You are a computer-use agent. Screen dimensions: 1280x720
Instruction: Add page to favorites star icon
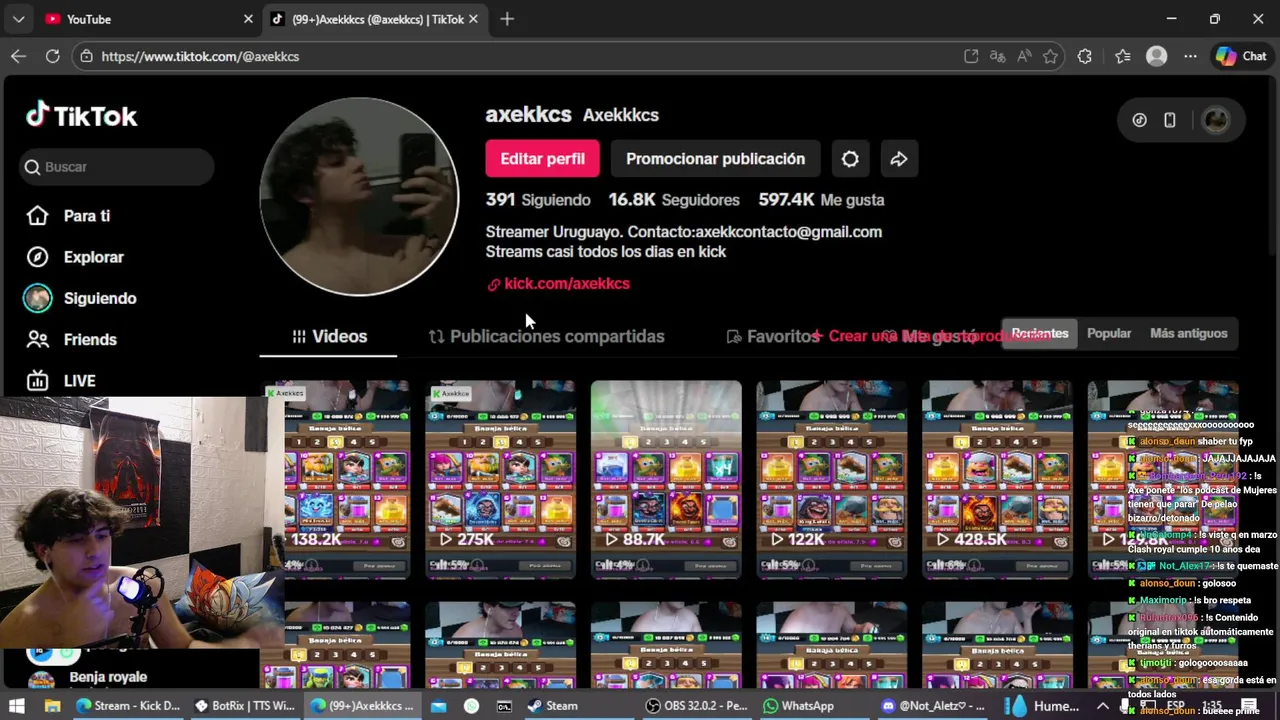coord(1050,57)
